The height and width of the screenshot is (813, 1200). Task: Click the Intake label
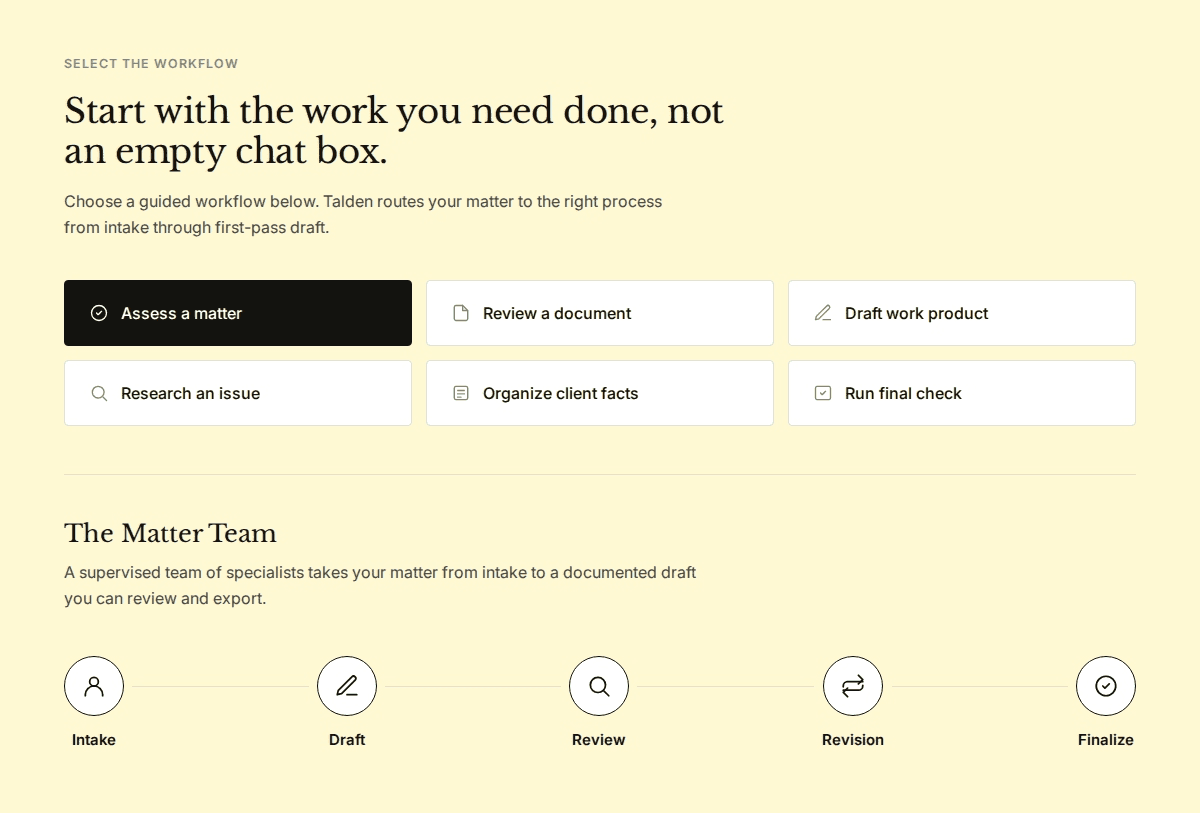point(94,740)
